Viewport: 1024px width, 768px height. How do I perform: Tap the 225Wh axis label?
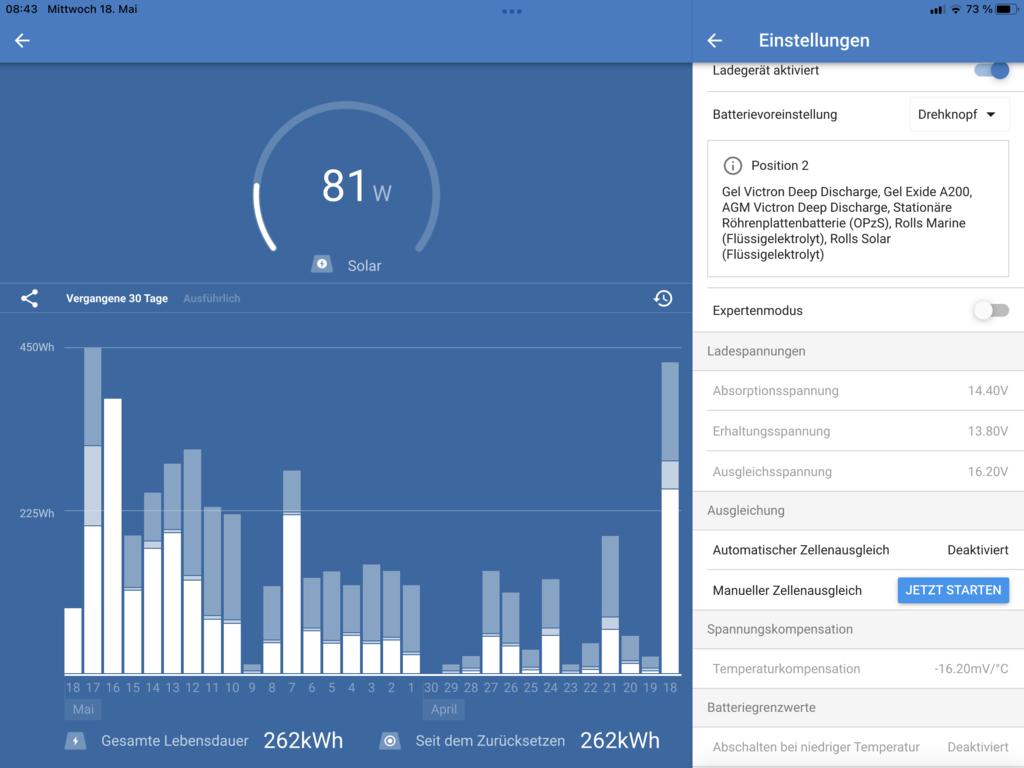[x=37, y=513]
